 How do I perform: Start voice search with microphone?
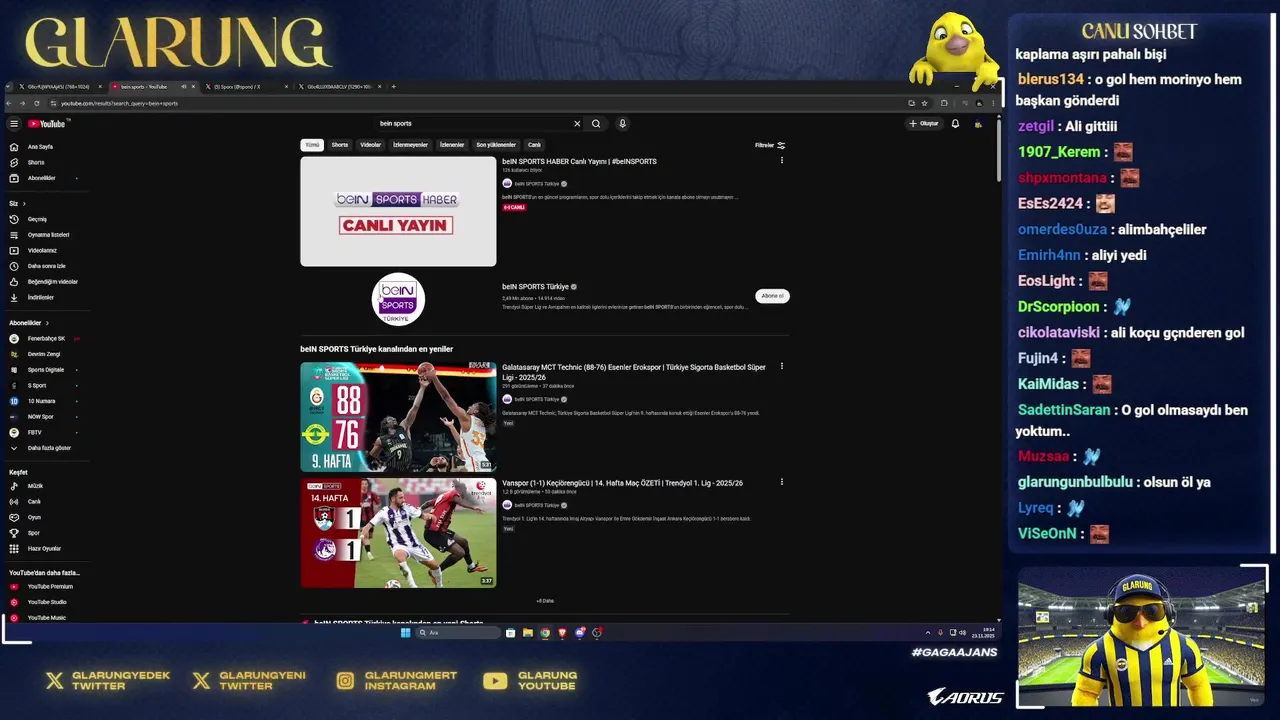coord(622,124)
